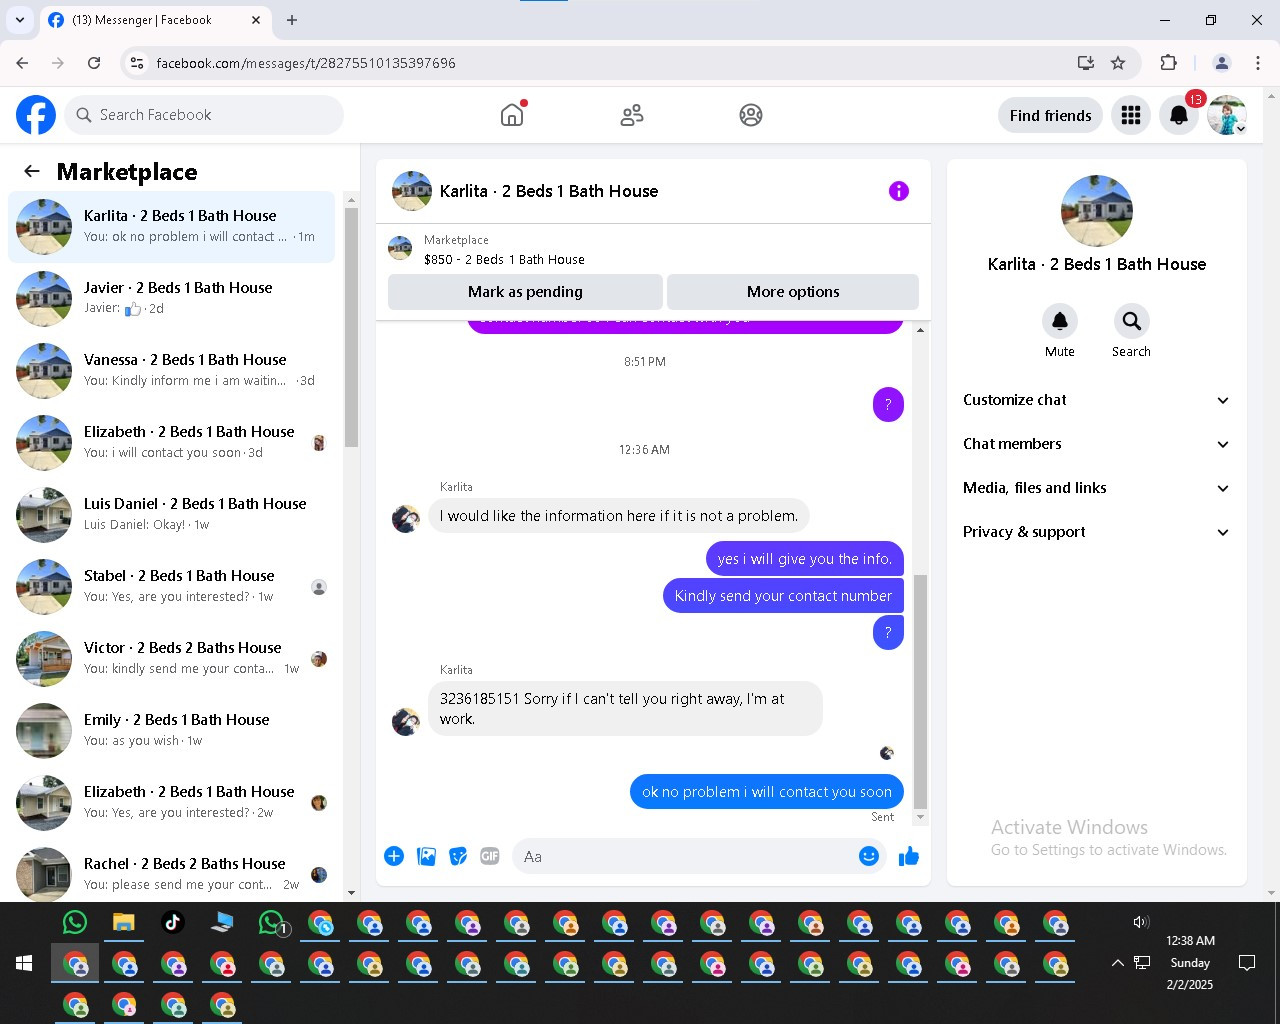
Task: Go to the Home feed icon
Action: 512,115
